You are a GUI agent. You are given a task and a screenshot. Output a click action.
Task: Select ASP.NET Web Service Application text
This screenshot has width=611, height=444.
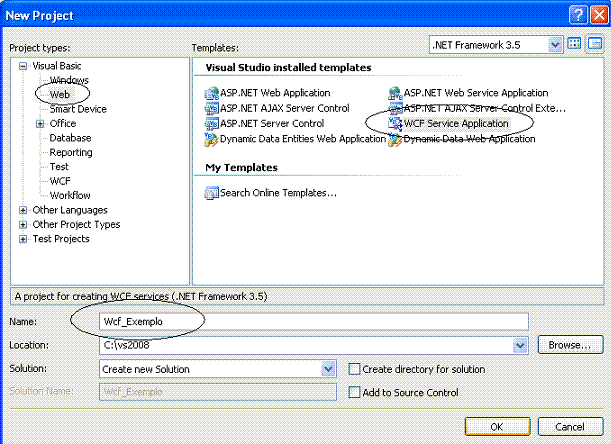click(x=476, y=93)
